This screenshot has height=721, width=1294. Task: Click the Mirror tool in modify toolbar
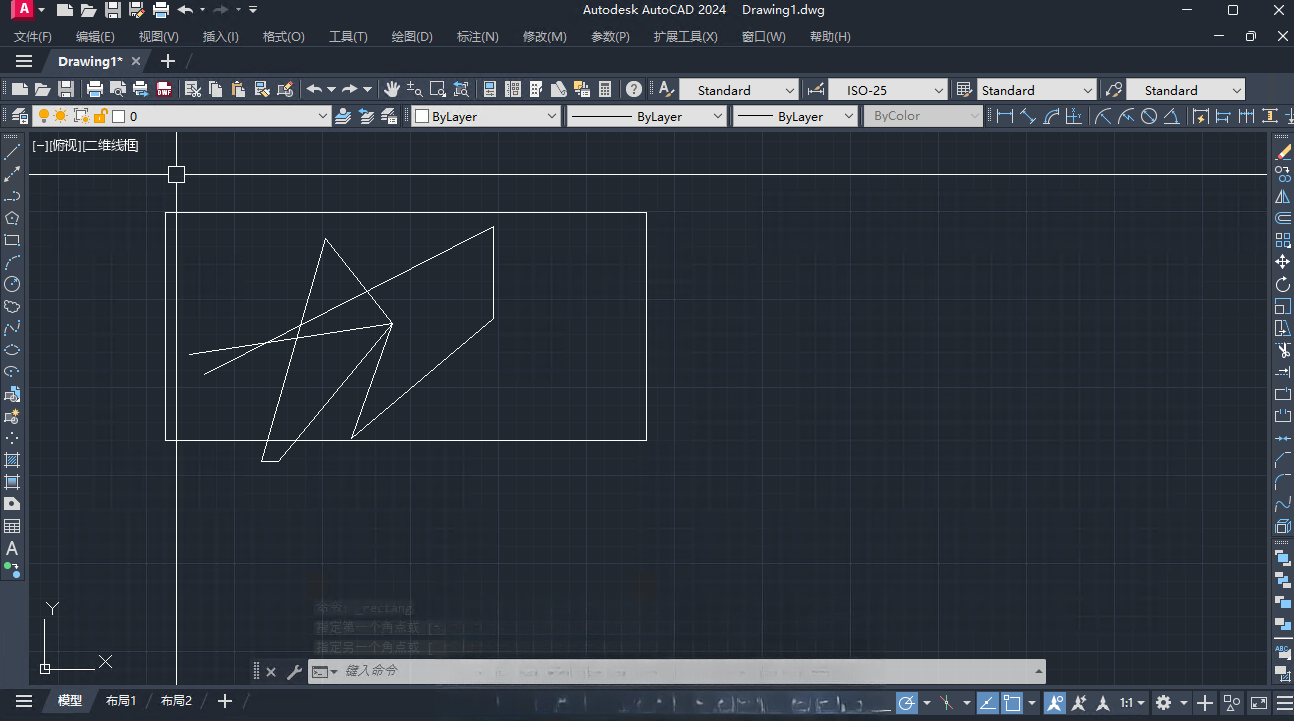(x=1283, y=196)
